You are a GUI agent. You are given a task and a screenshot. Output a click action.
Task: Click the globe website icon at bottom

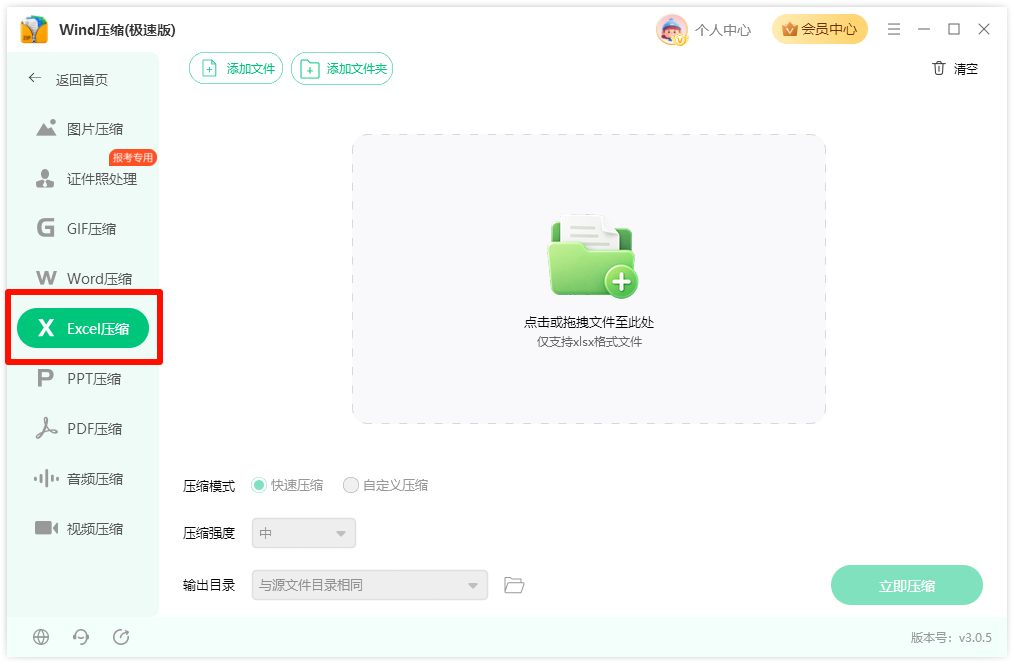tap(41, 637)
